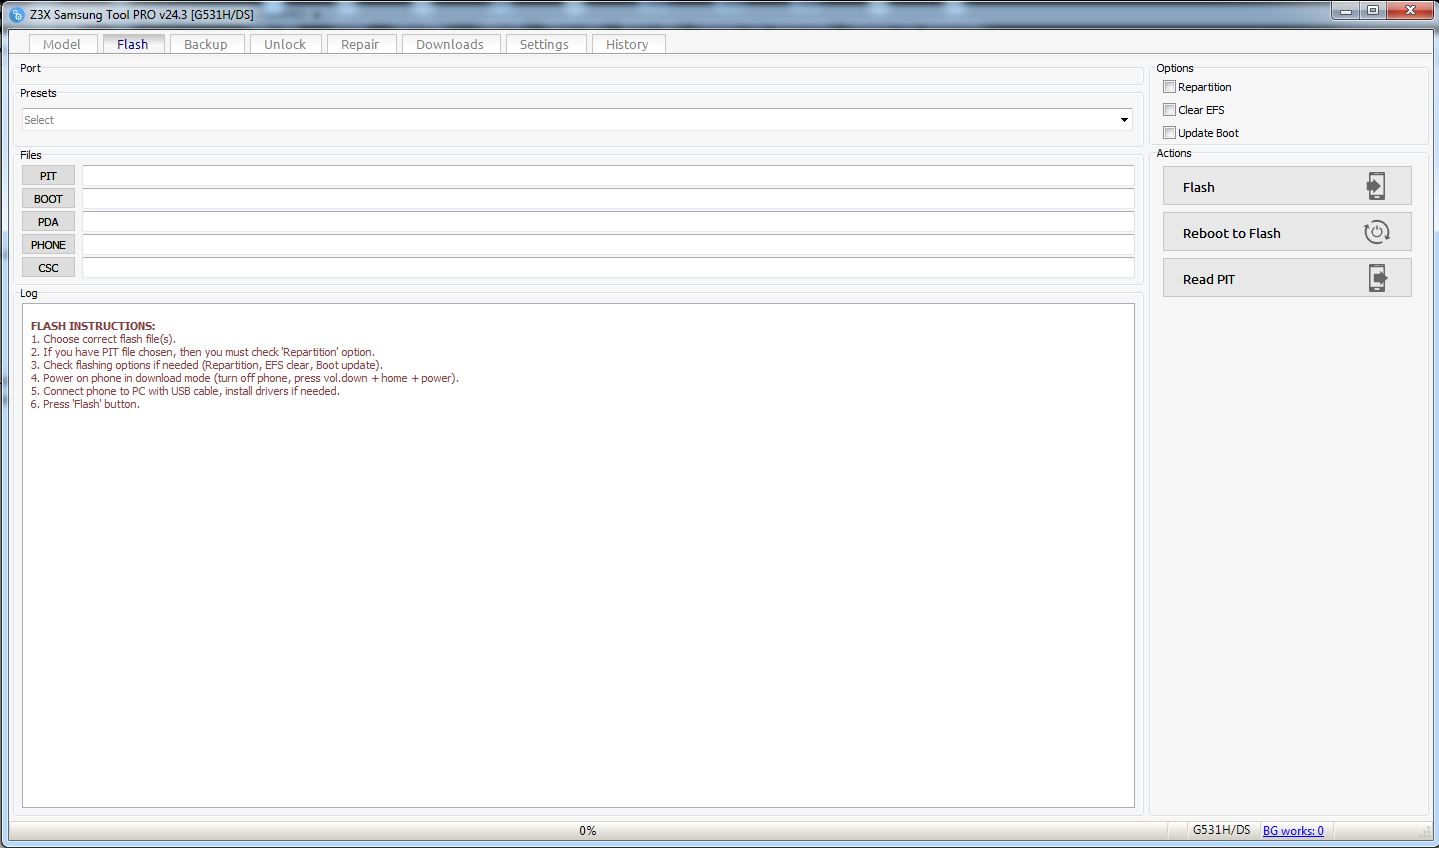Click log line "6. Press 'Flash' button."
The image size is (1439, 848).
(x=85, y=404)
